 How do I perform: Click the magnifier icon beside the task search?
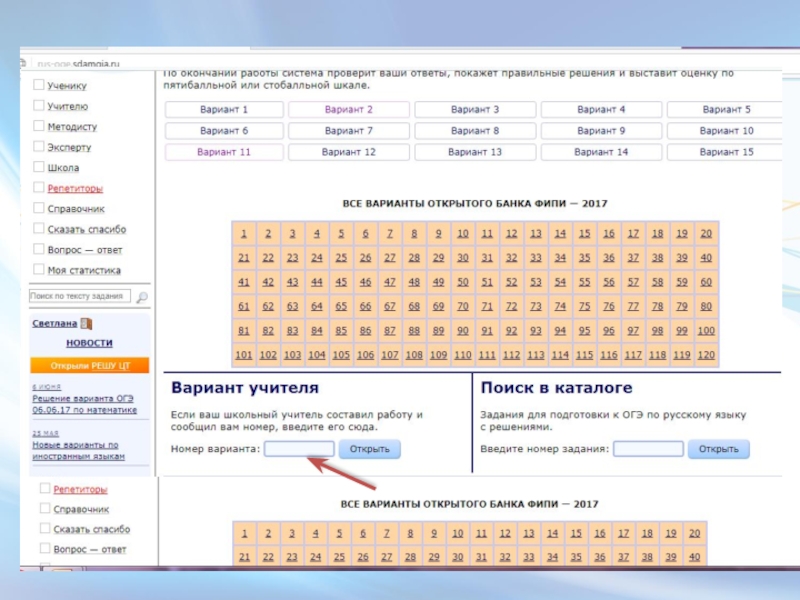(142, 297)
